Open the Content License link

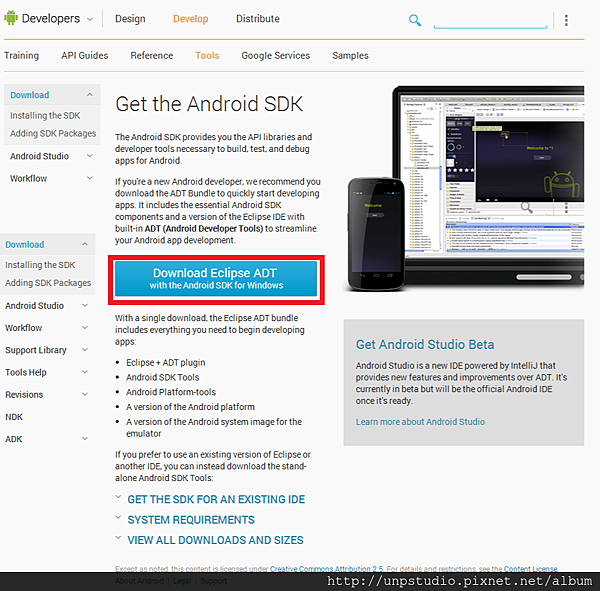530,569
